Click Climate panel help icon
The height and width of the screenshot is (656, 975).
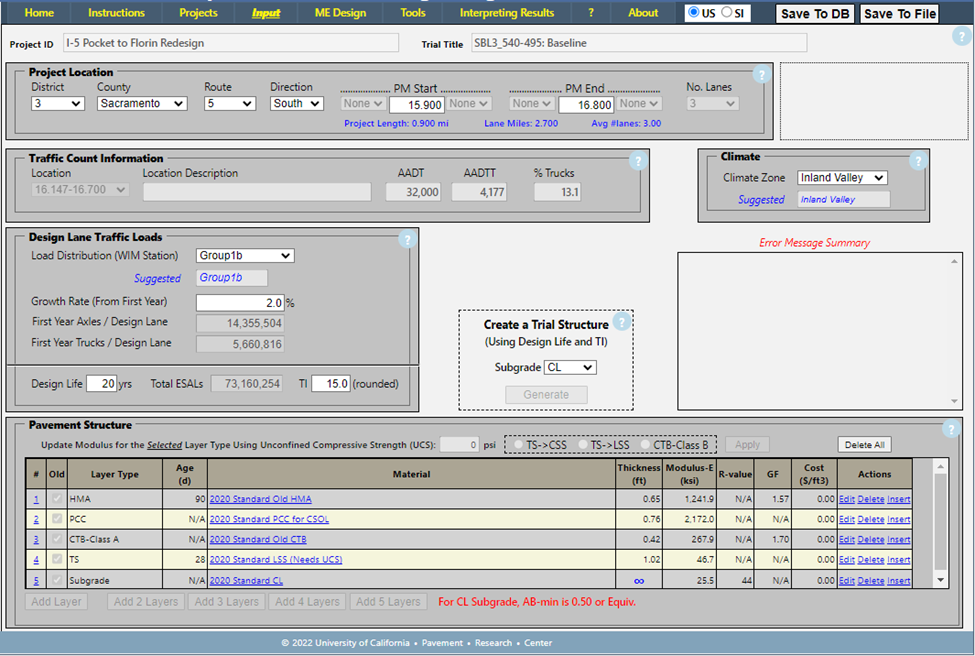pos(917,160)
